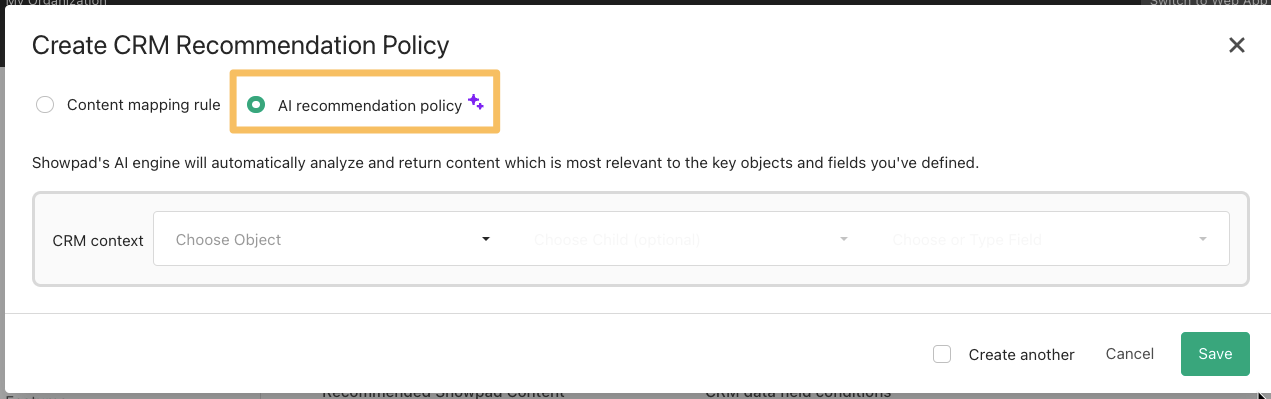Image resolution: width=1271 pixels, height=399 pixels.
Task: Close the Create CRM Recommendation Policy dialog
Action: click(1237, 45)
